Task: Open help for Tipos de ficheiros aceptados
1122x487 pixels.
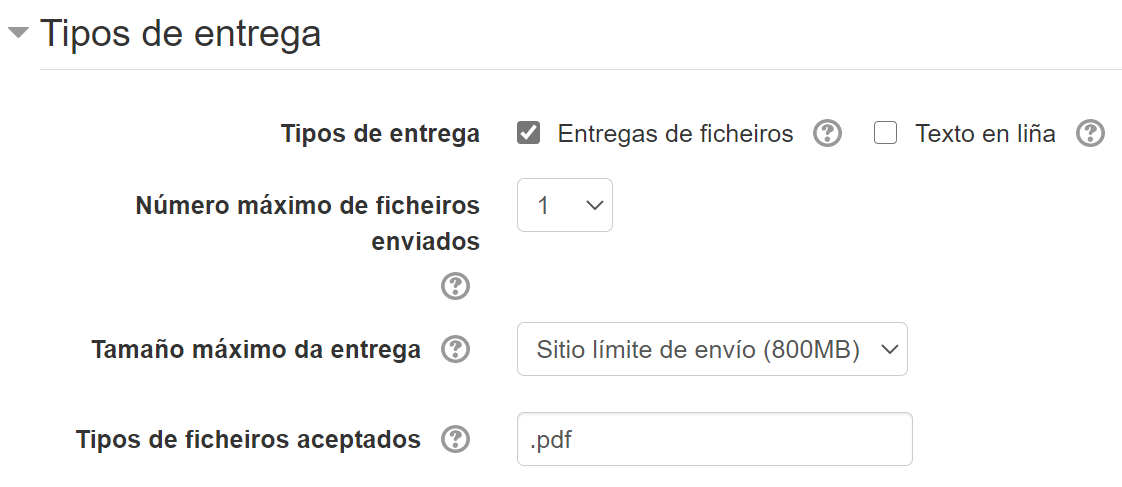Action: tap(455, 439)
